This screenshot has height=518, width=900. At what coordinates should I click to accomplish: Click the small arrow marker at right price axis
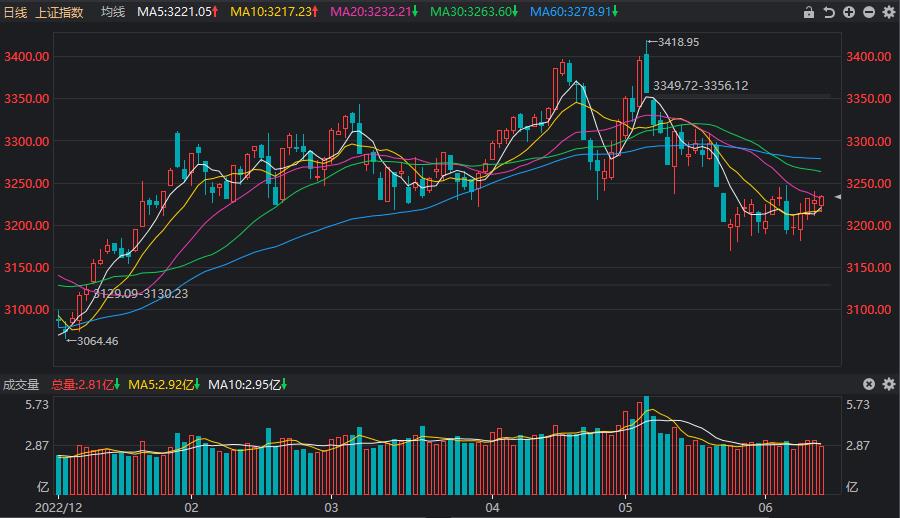(838, 198)
